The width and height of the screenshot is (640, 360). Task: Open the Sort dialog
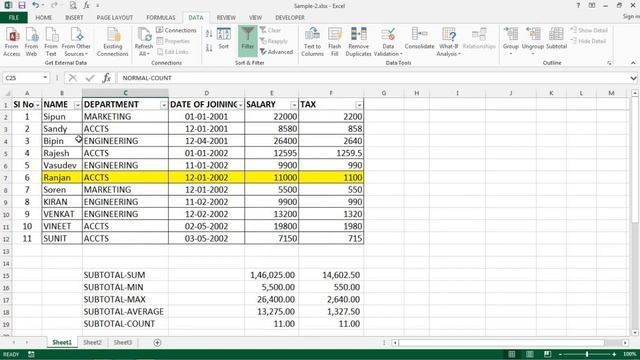[x=224, y=39]
